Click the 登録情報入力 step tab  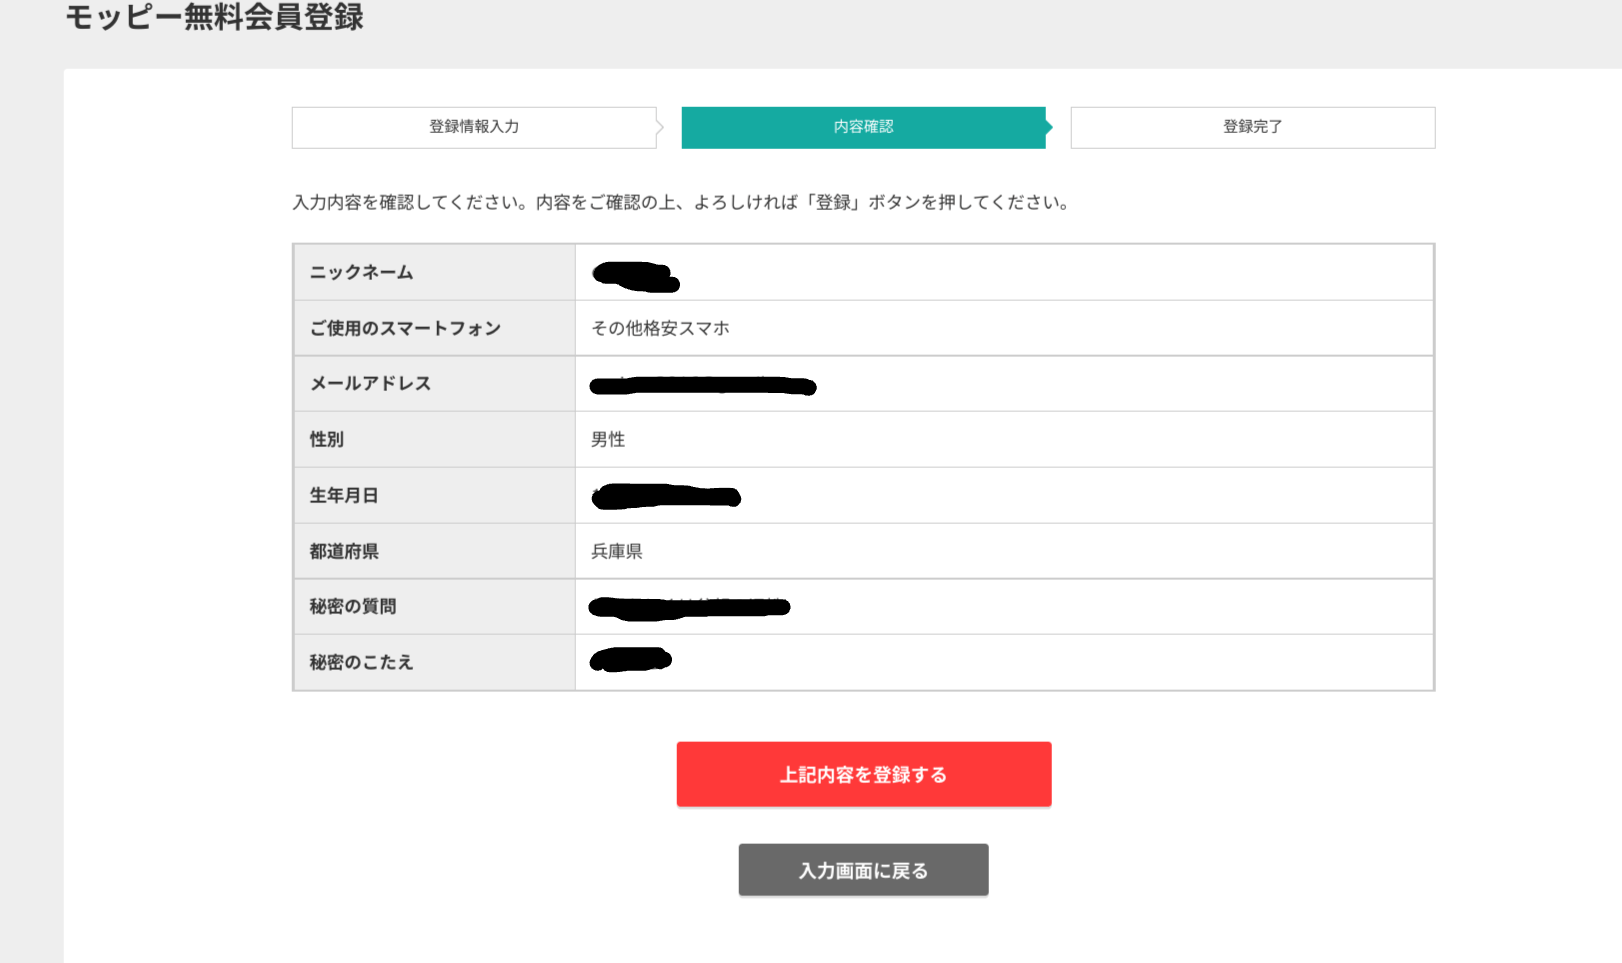point(474,127)
